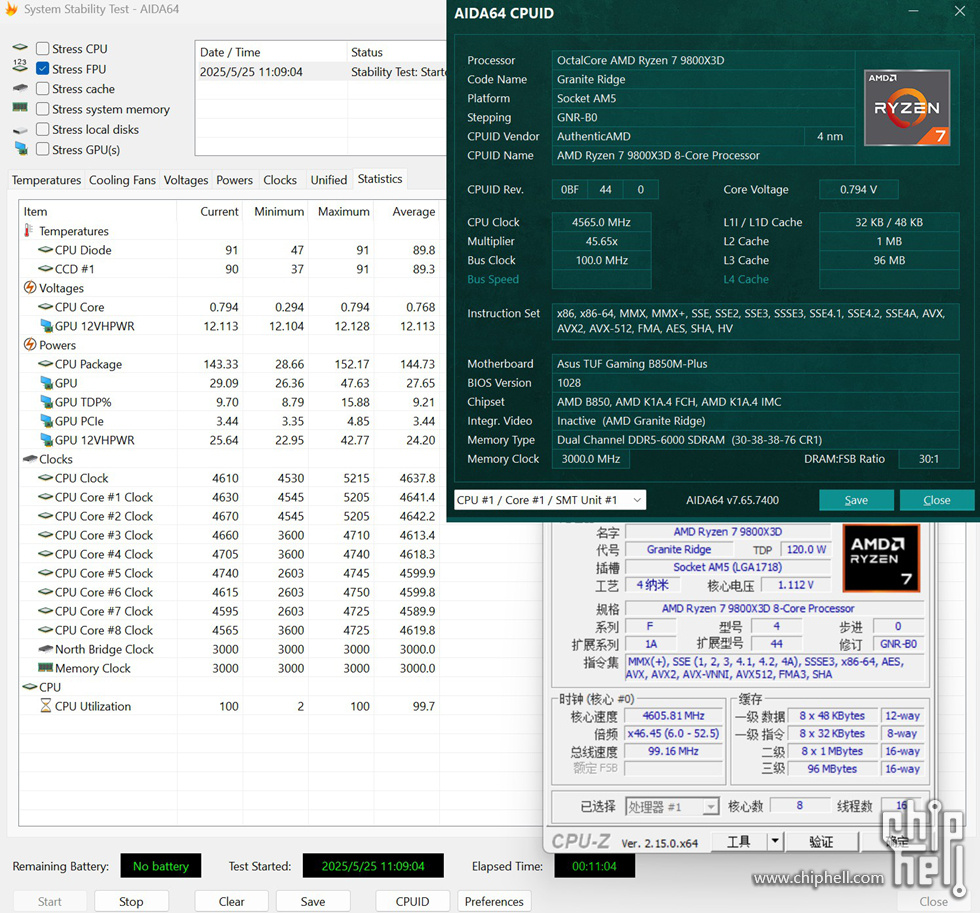
Task: Click the No battery status display
Action: 161,866
